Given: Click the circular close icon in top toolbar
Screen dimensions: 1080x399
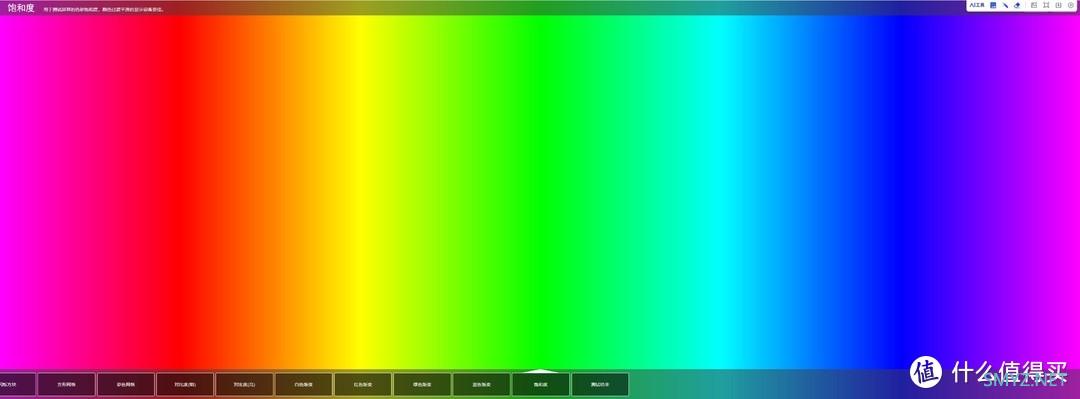Looking at the screenshot, I should (x=1071, y=5).
